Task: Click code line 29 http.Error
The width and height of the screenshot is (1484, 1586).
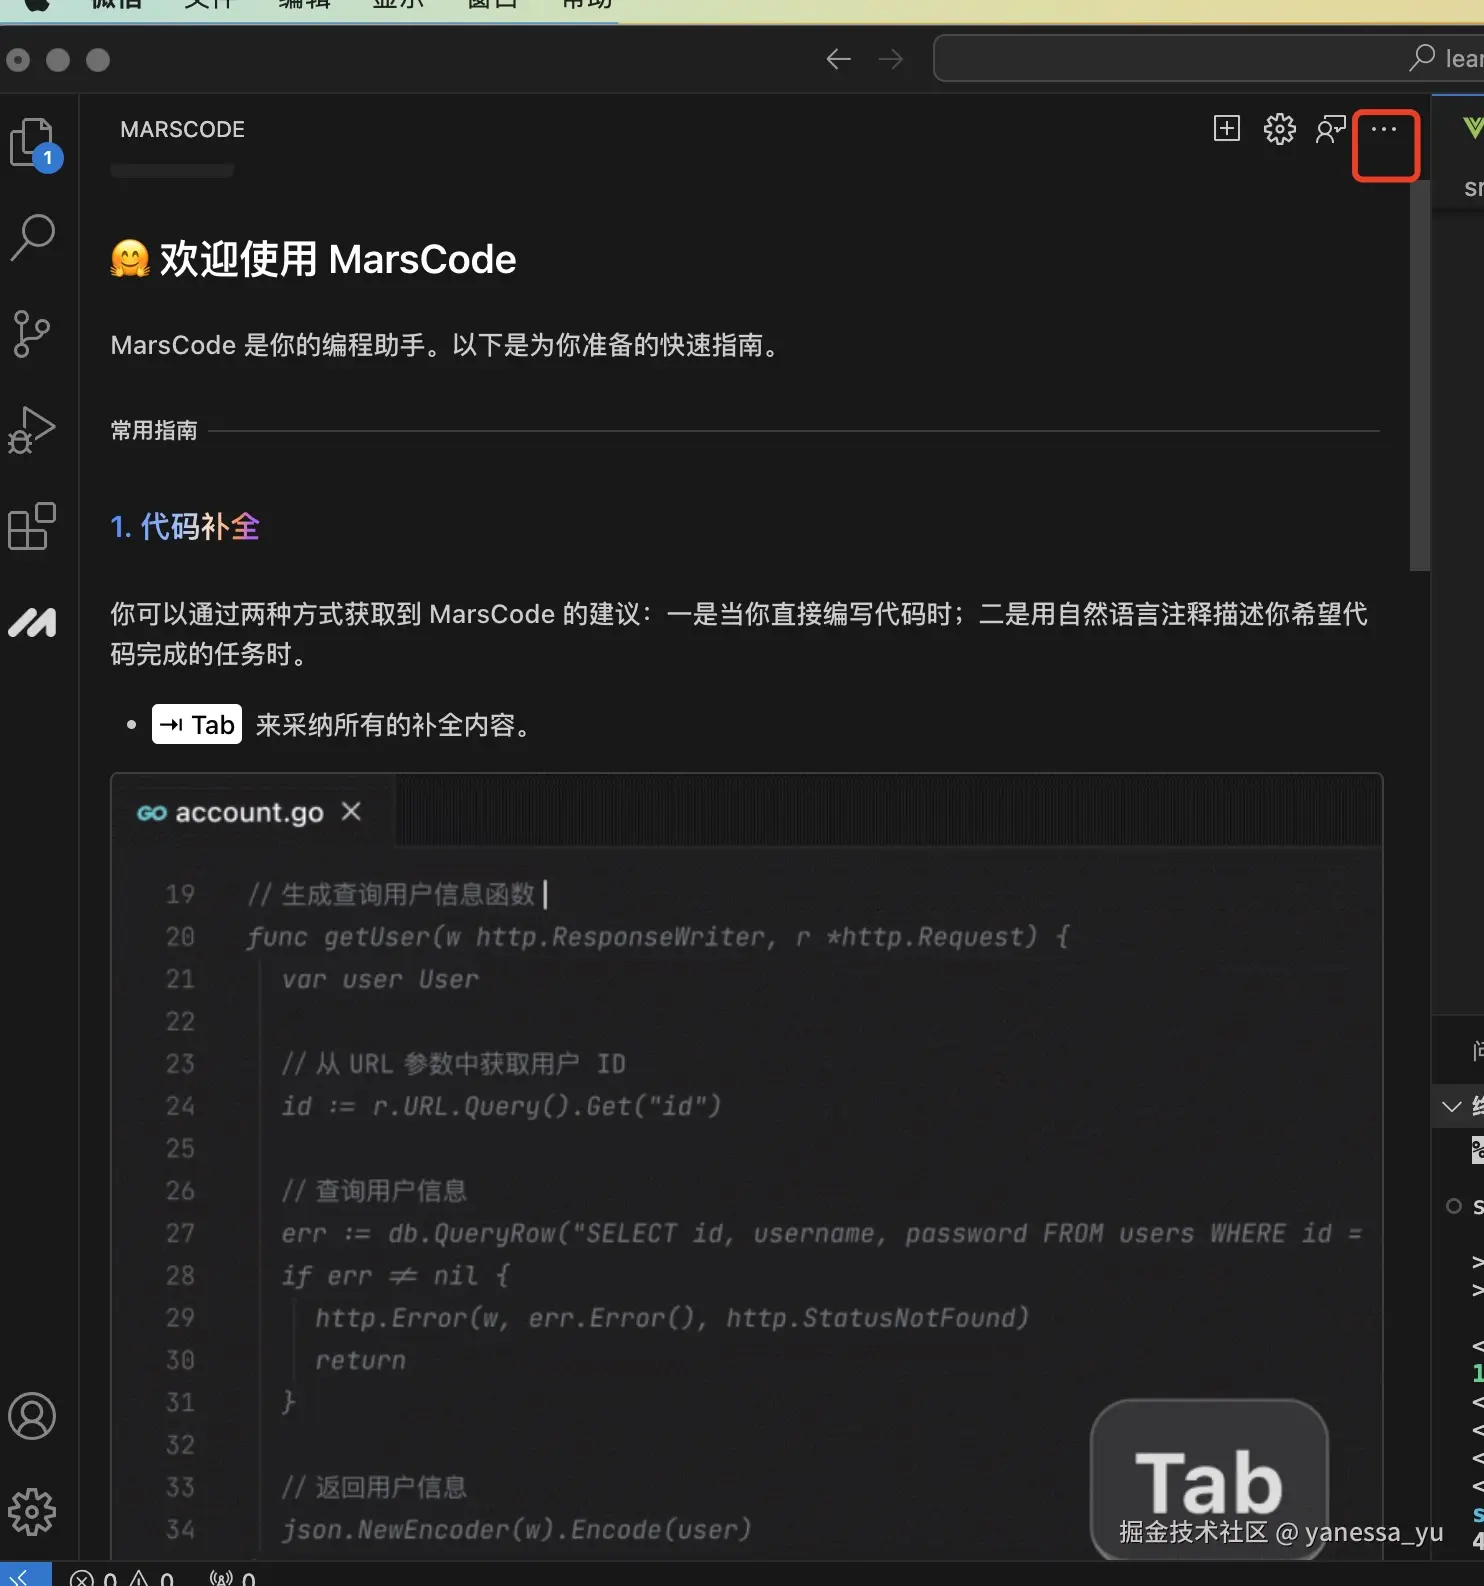Action: [672, 1318]
